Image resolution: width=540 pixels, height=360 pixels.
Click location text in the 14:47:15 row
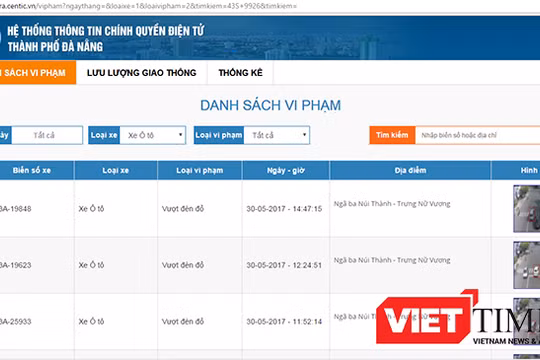[392, 204]
